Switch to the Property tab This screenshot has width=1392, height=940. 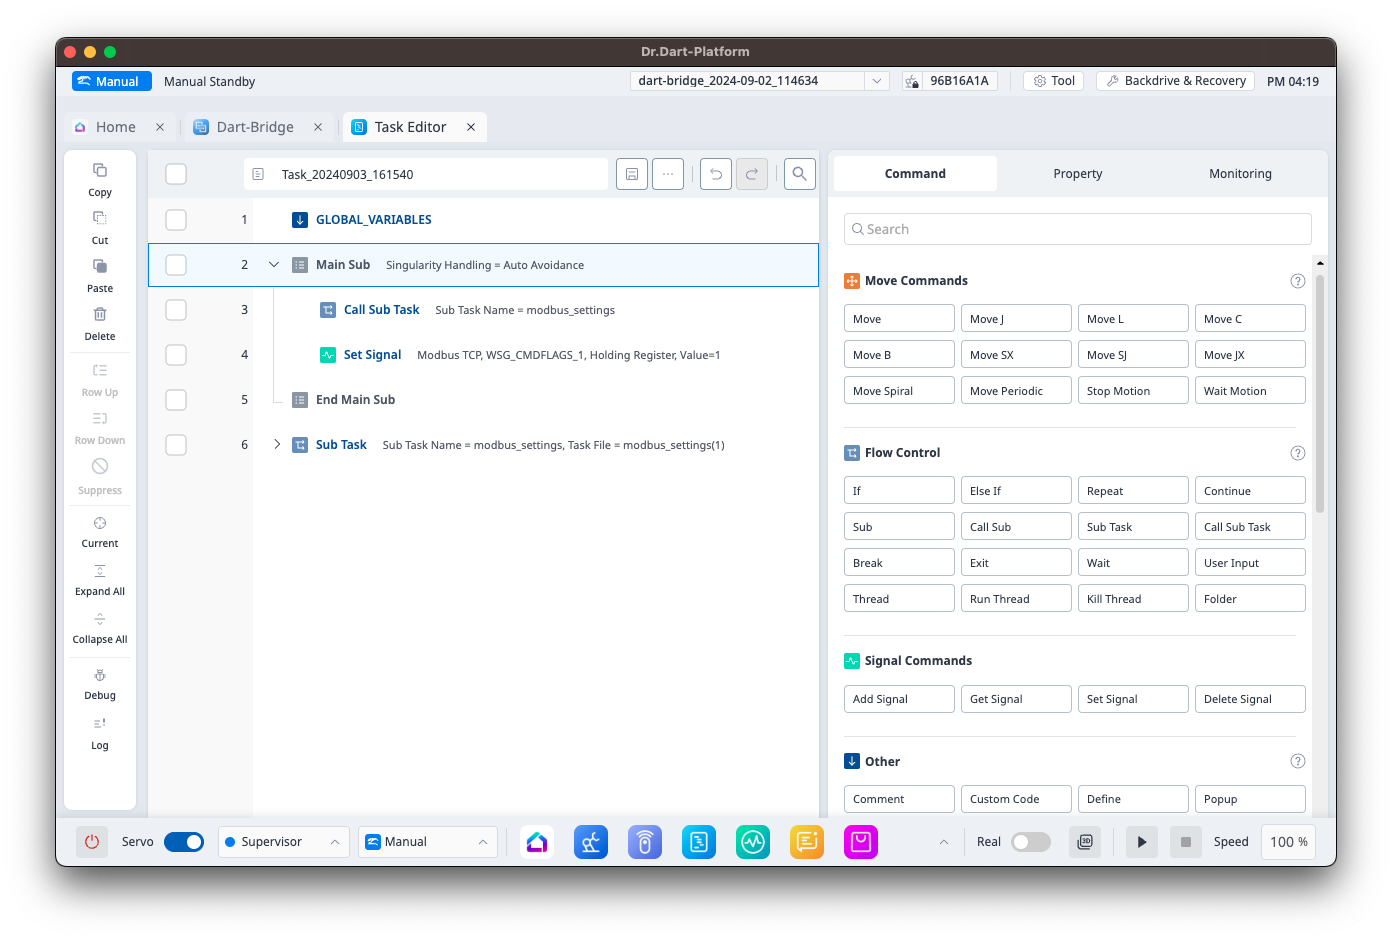pos(1077,174)
